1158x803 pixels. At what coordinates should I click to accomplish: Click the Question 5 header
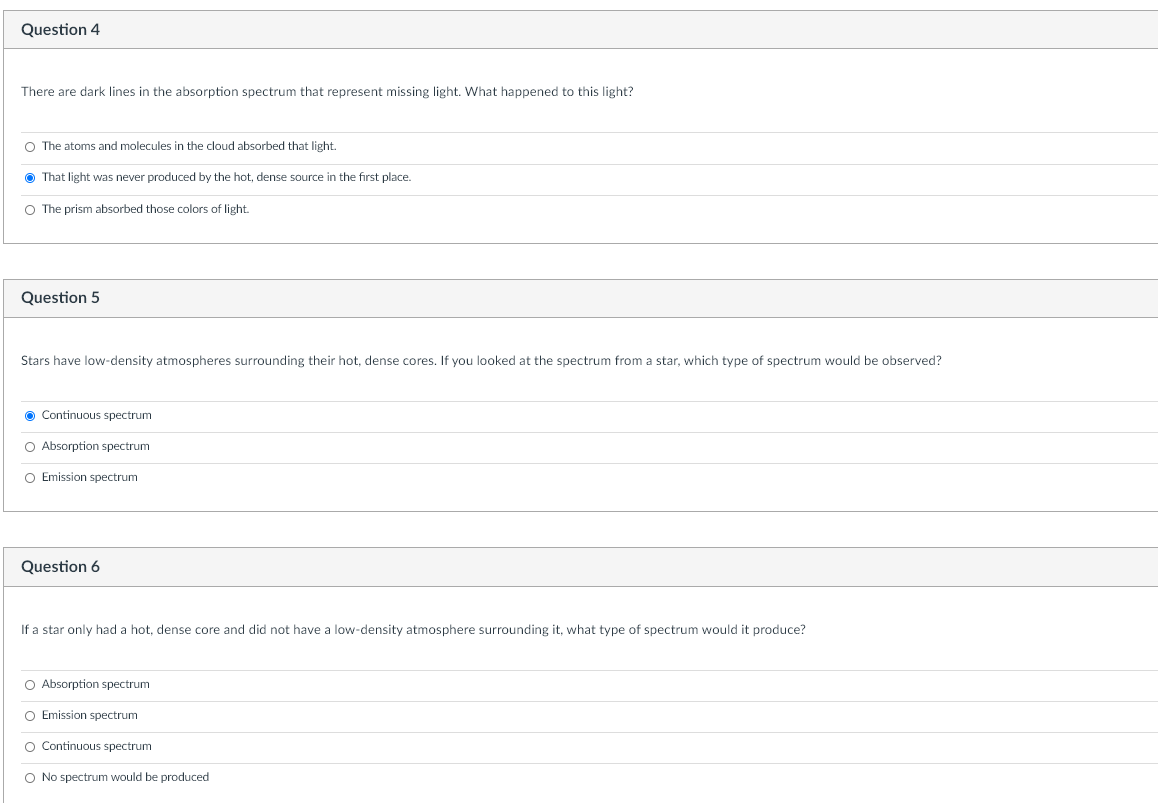(x=61, y=298)
